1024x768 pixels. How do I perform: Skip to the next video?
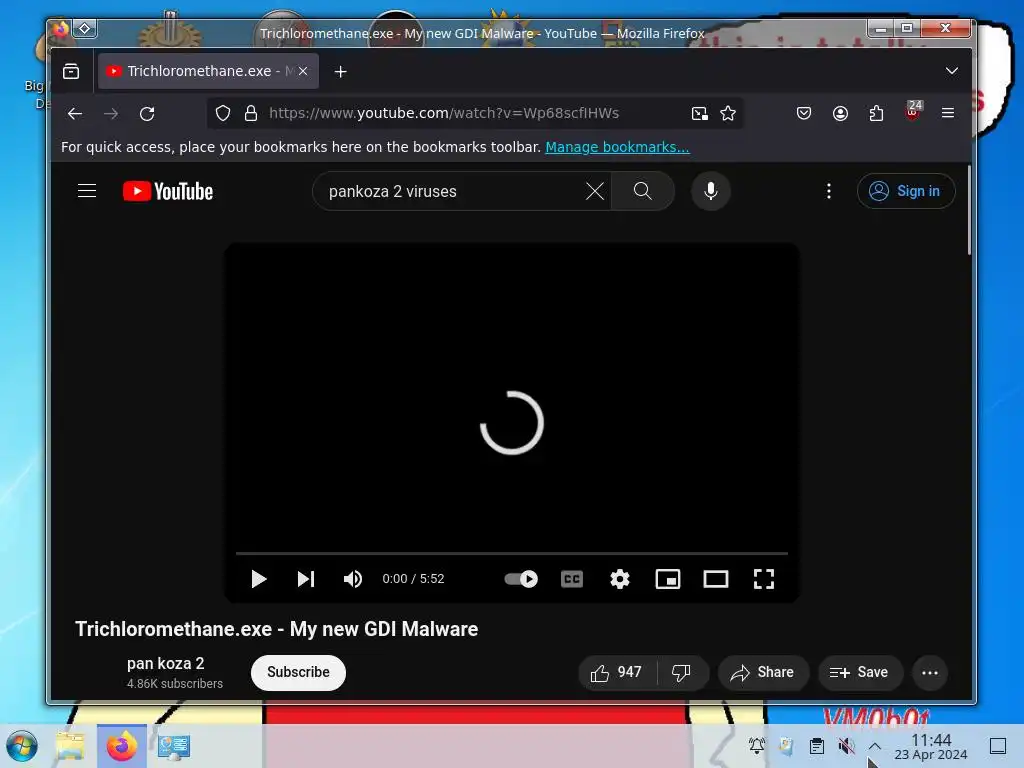306,579
